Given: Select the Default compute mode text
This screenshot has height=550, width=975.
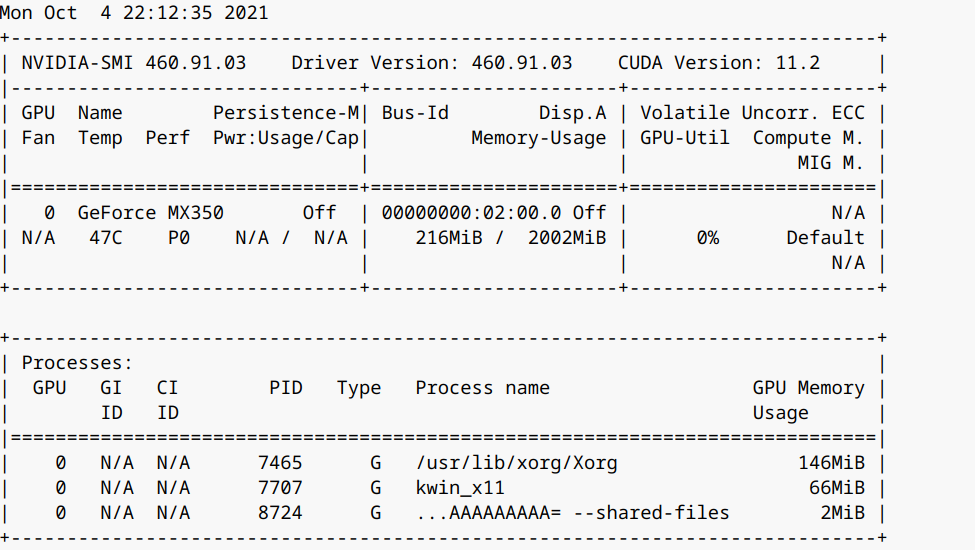Looking at the screenshot, I should 825,238.
